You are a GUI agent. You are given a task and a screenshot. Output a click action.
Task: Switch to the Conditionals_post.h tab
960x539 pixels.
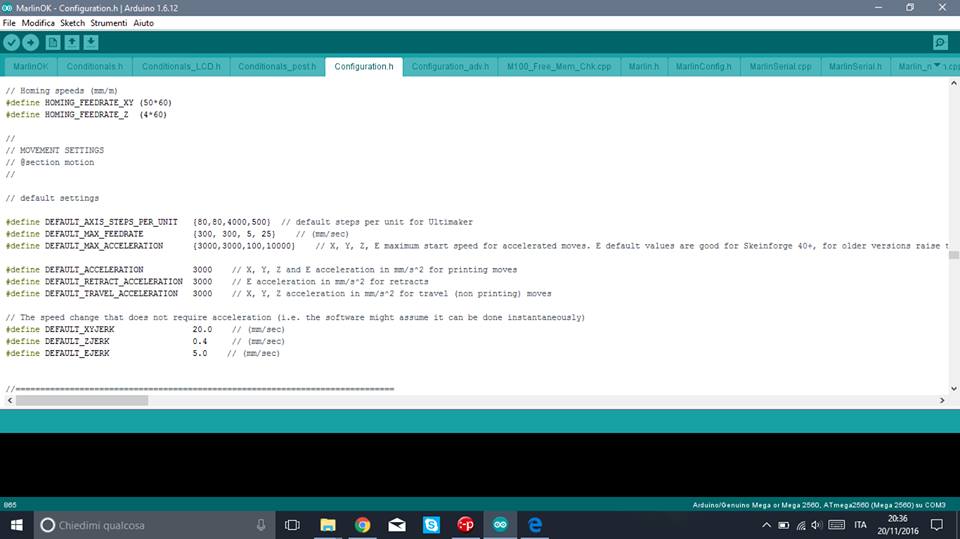click(277, 66)
